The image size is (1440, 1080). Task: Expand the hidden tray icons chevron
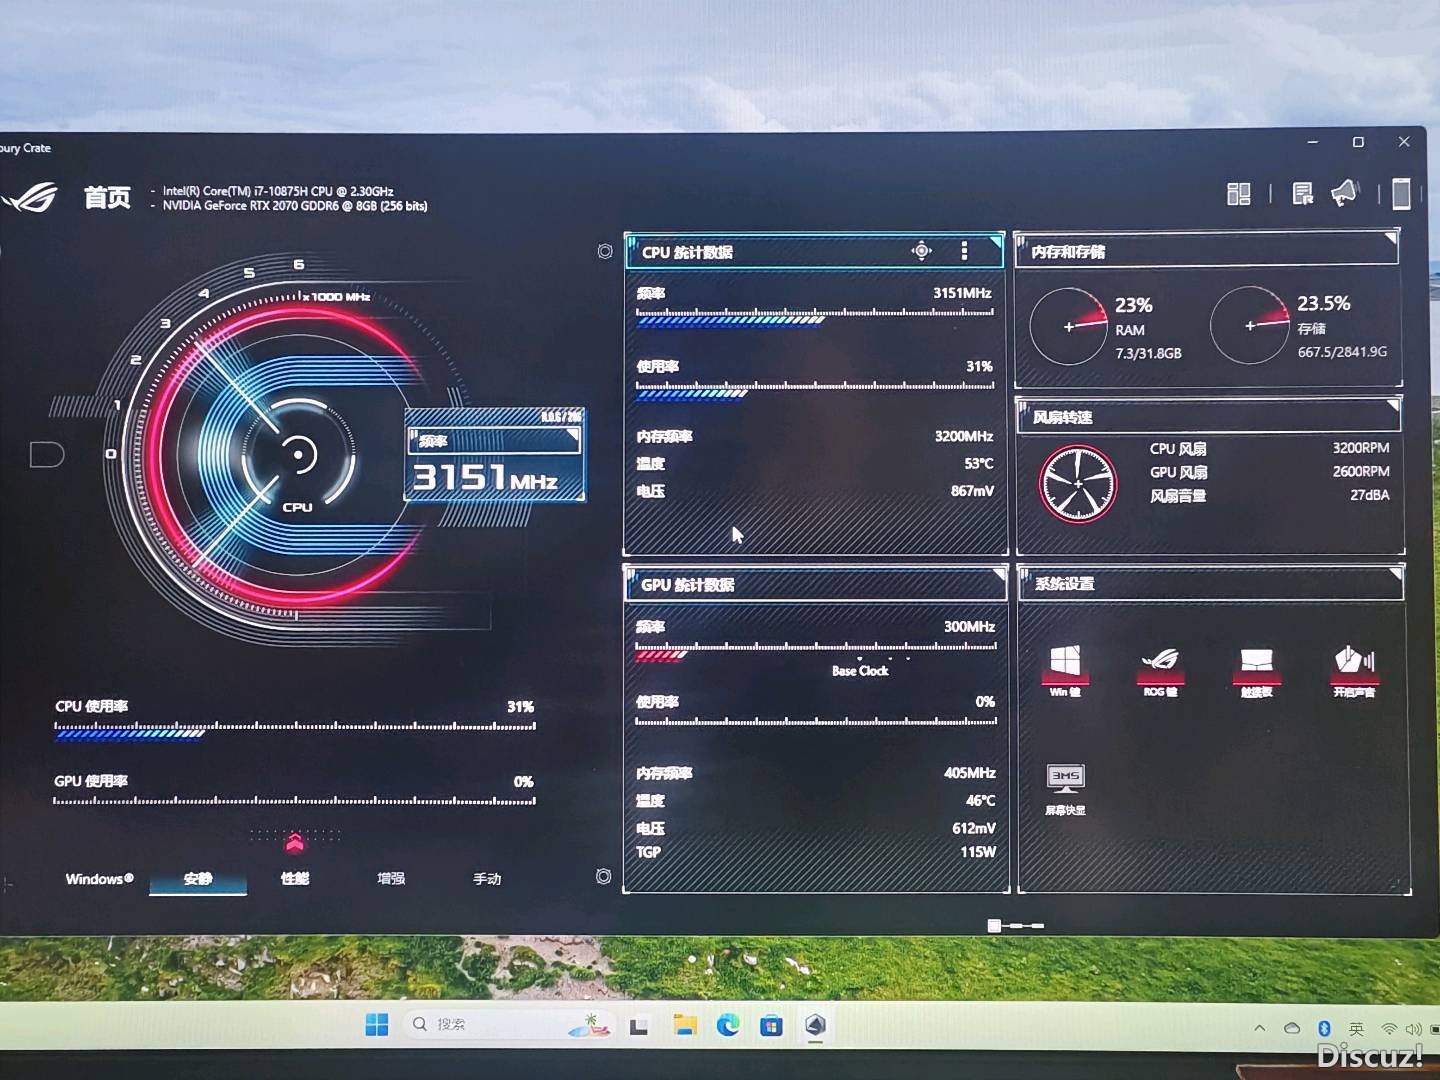click(1259, 1028)
